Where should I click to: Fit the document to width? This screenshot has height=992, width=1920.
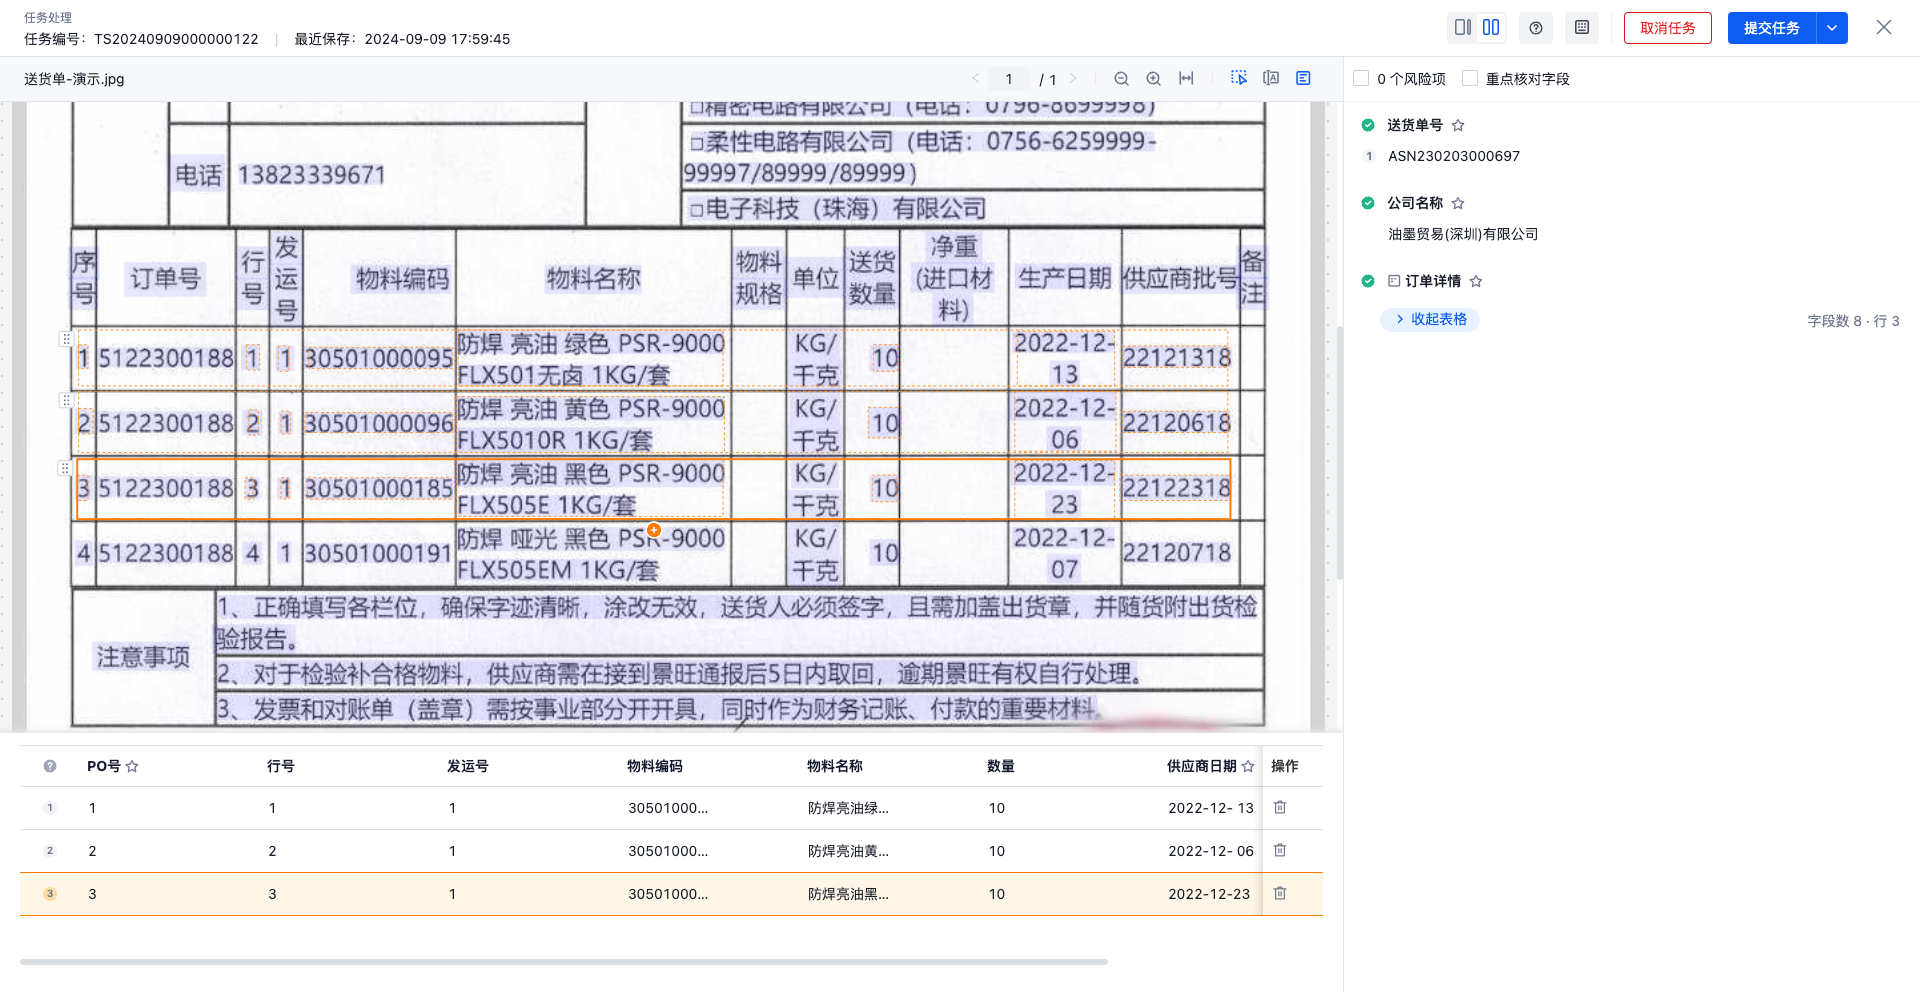click(x=1186, y=79)
